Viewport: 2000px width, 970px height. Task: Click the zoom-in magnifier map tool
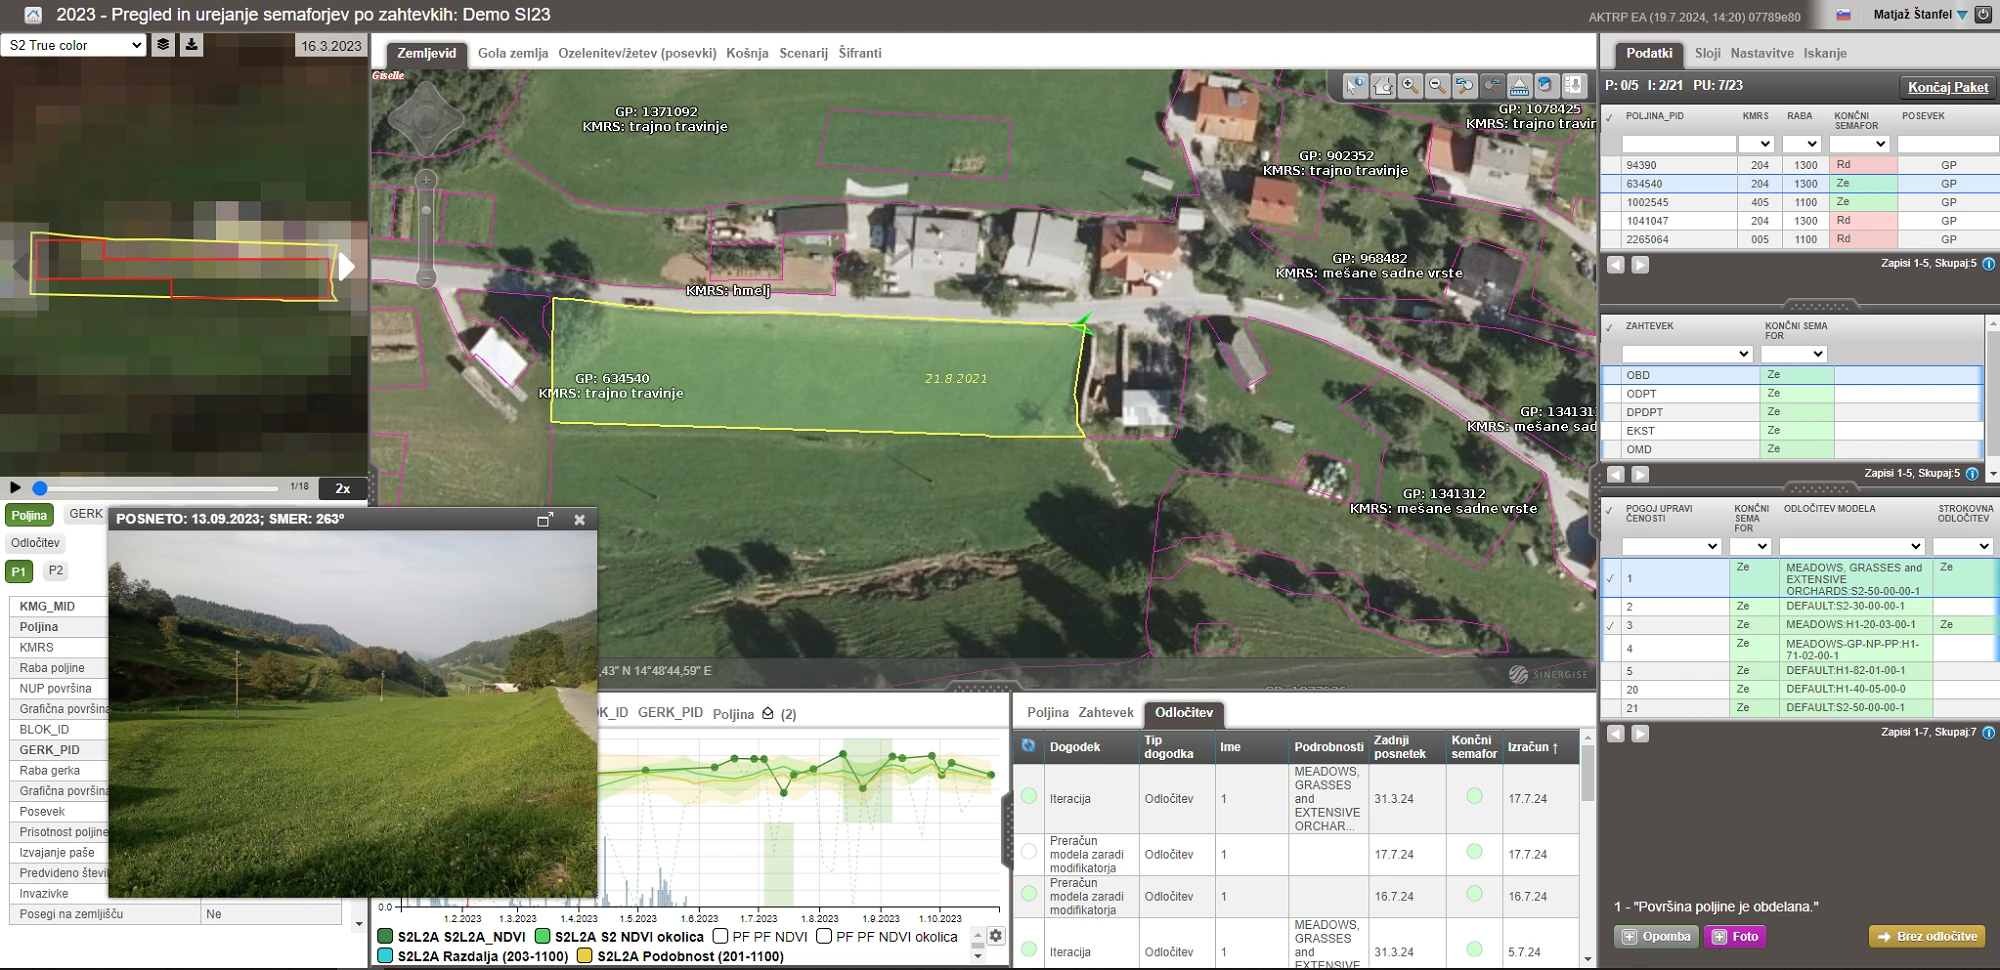point(1410,86)
